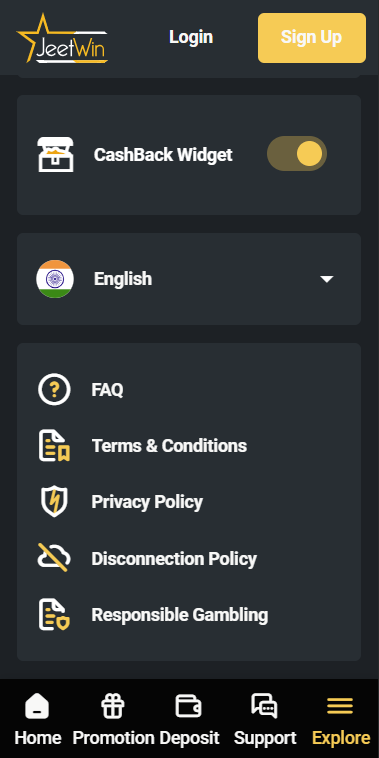Screen dimensions: 379x758
Task: Open the Promotion tab
Action: (113, 719)
